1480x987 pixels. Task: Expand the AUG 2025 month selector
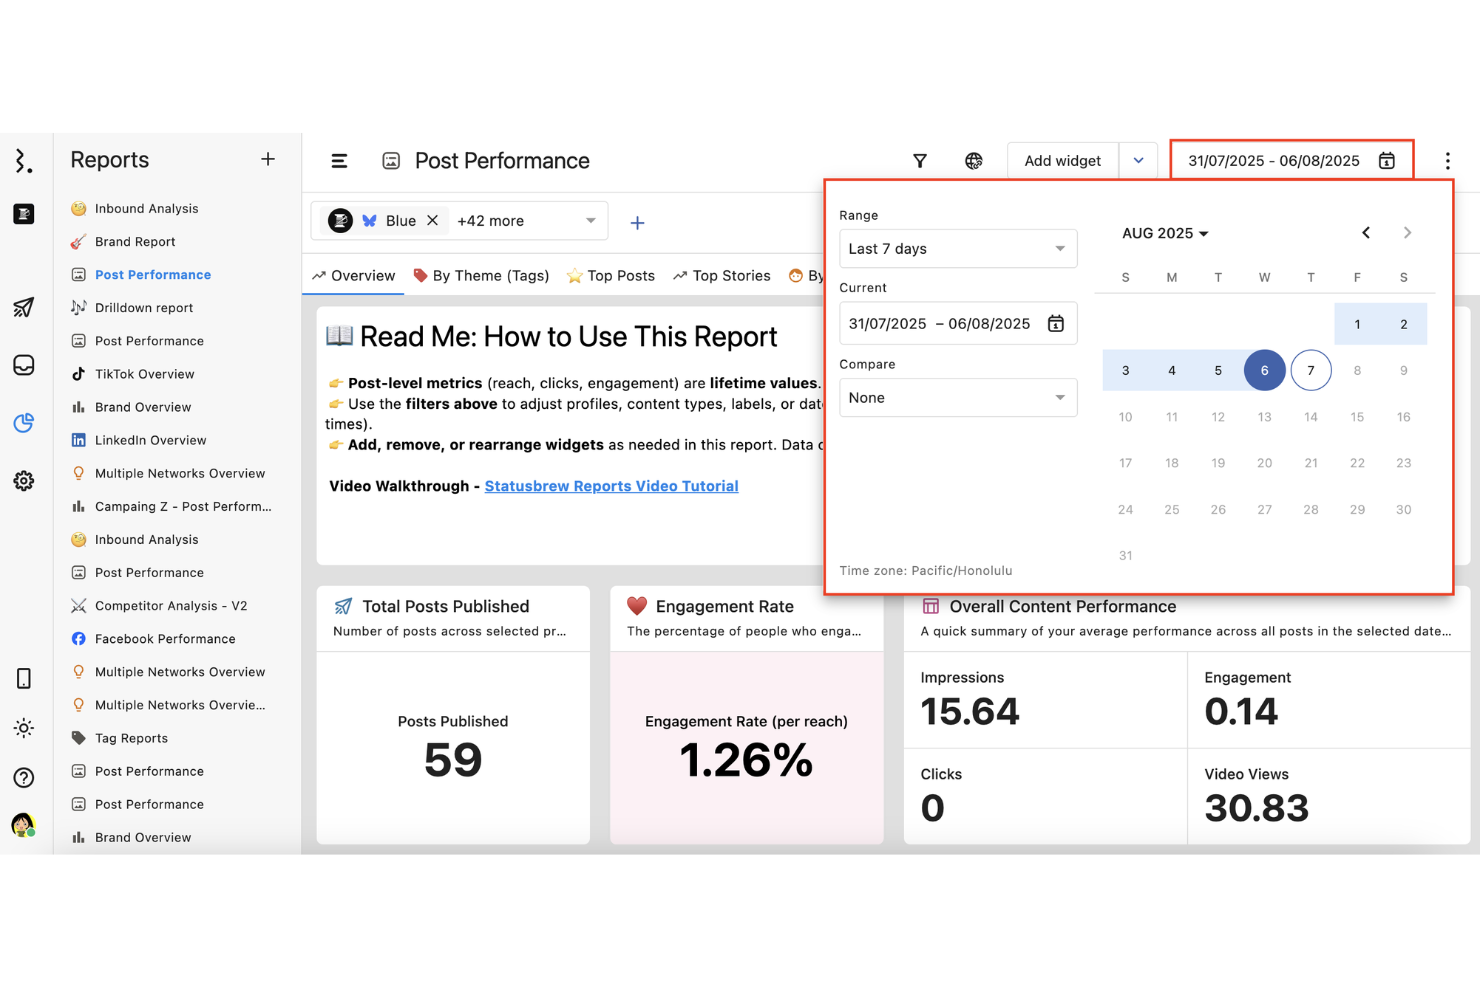pos(1165,233)
